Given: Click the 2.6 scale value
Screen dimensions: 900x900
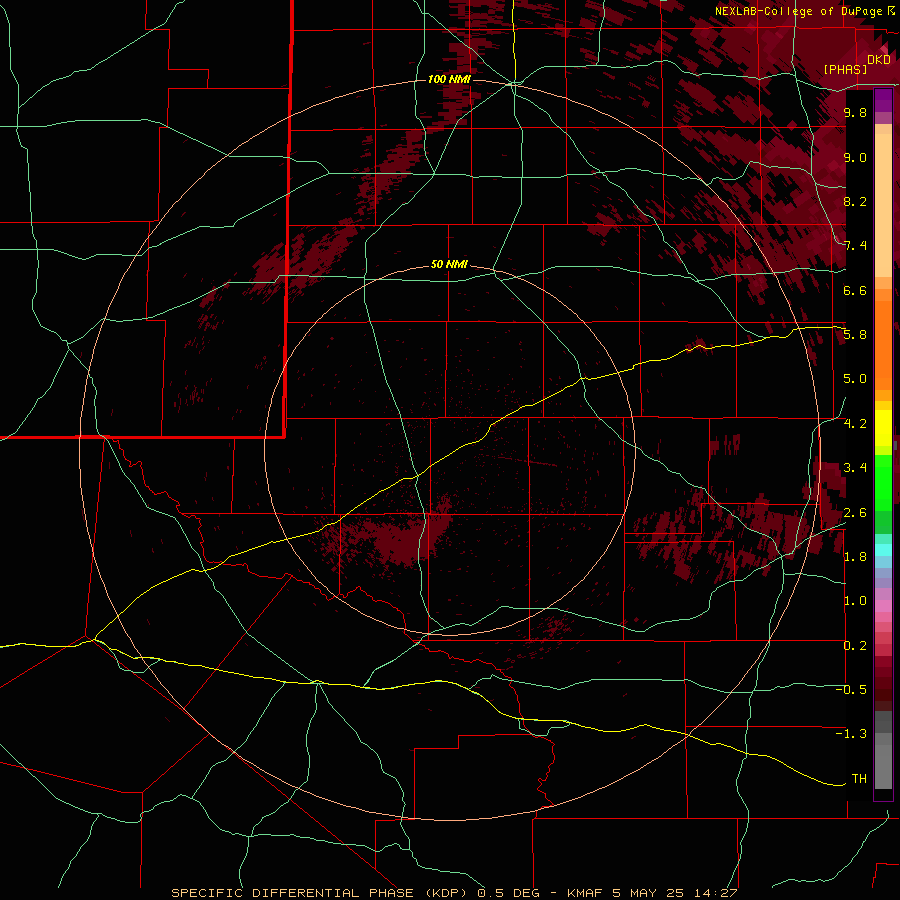Looking at the screenshot, I should (855, 512).
